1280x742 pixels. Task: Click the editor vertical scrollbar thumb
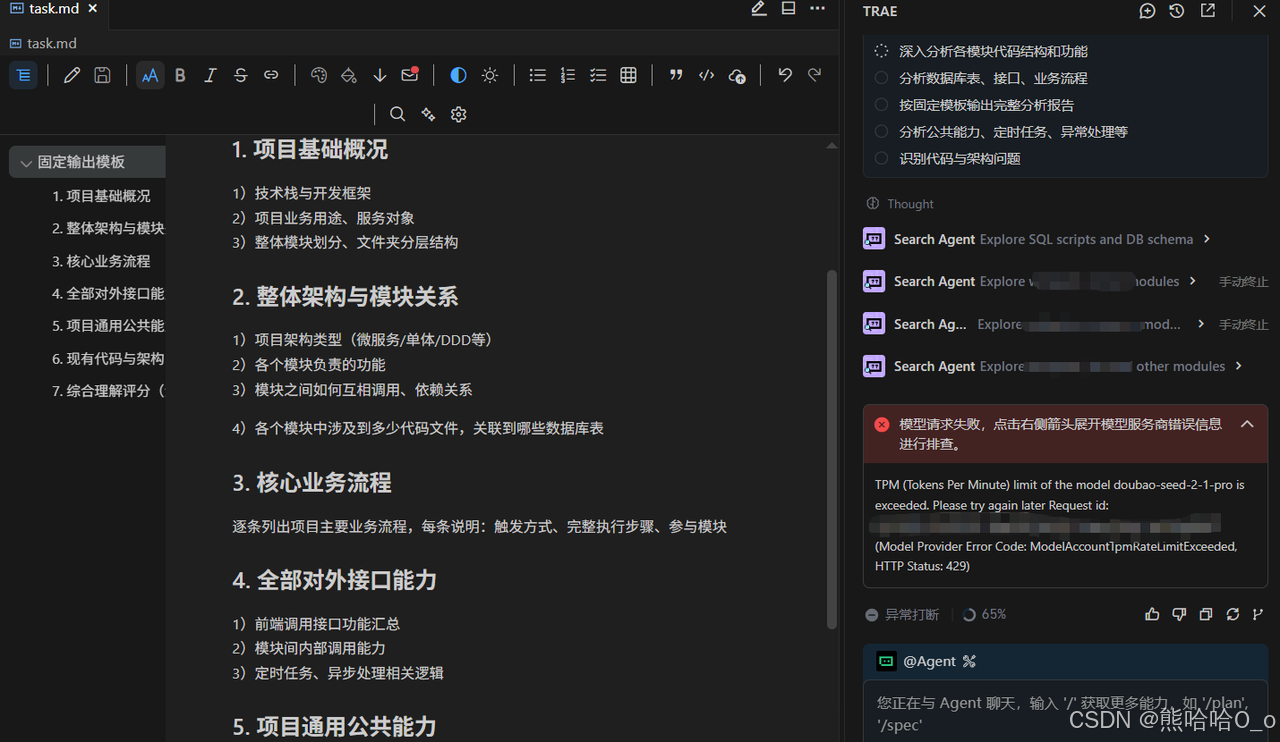point(831,448)
